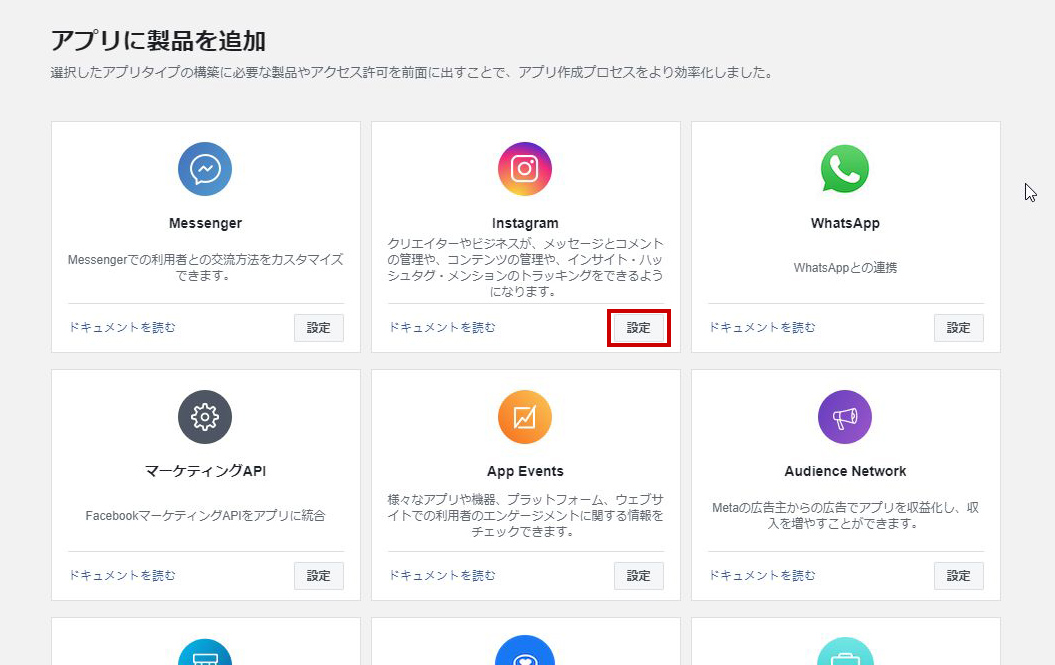Image resolution: width=1055 pixels, height=665 pixels.
Task: Read Instagram docs via ドキュメントを読む
Action: 442,328
